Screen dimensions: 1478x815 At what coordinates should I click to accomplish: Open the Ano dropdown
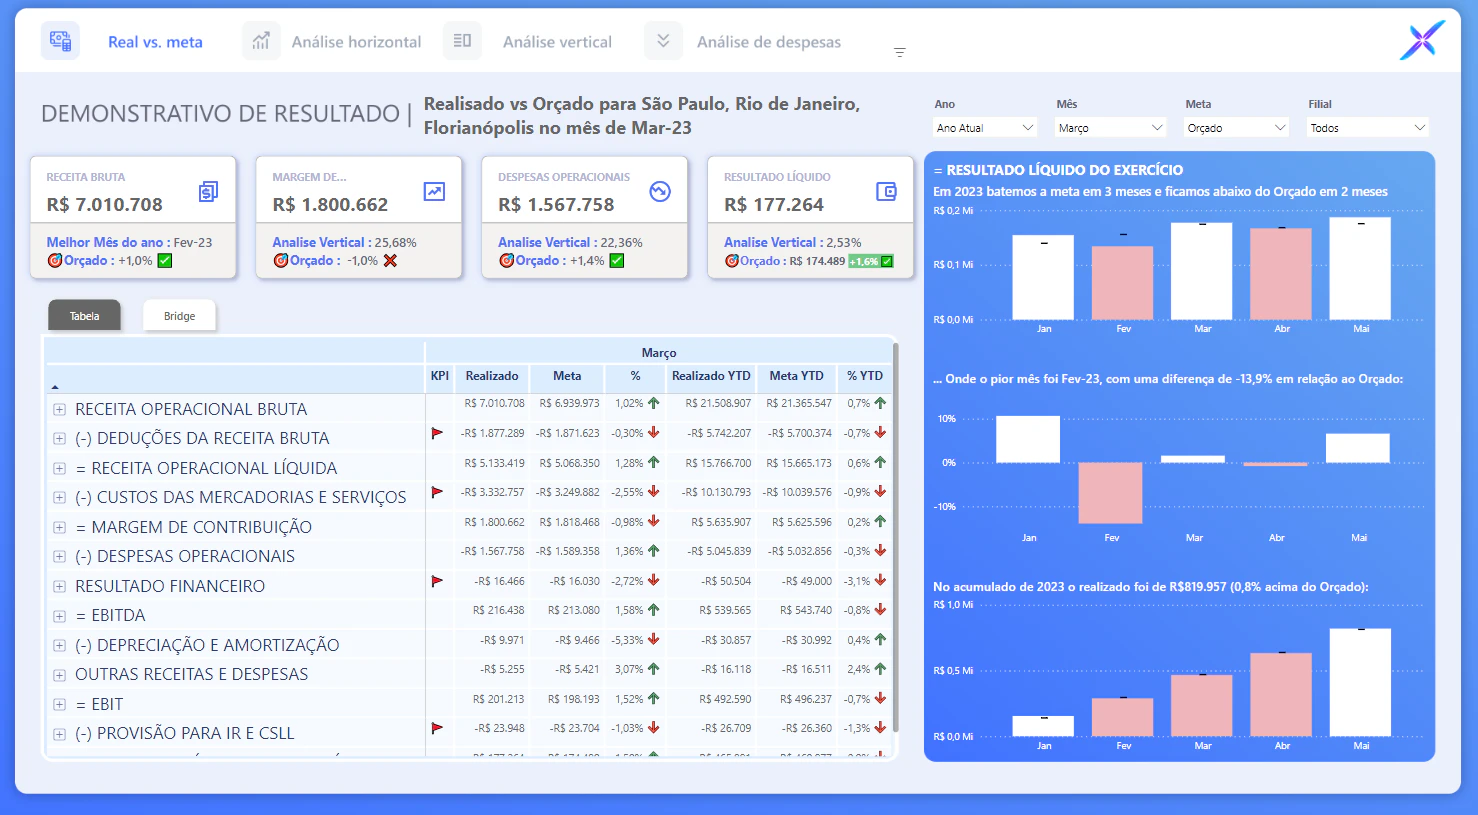pos(985,128)
